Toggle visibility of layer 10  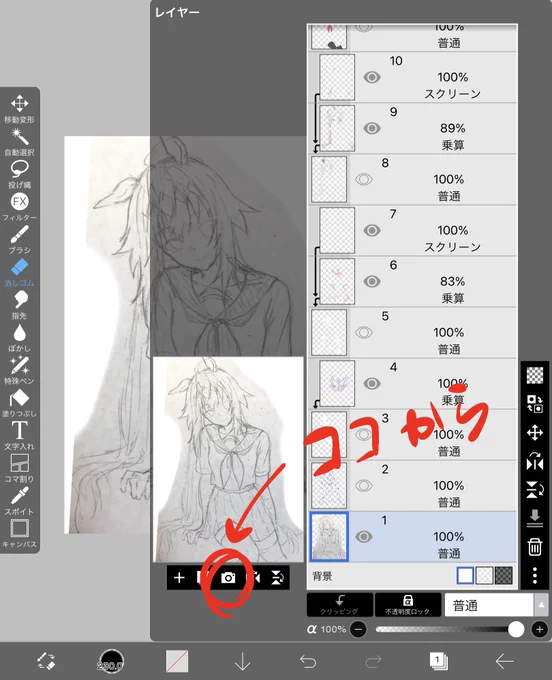372,78
